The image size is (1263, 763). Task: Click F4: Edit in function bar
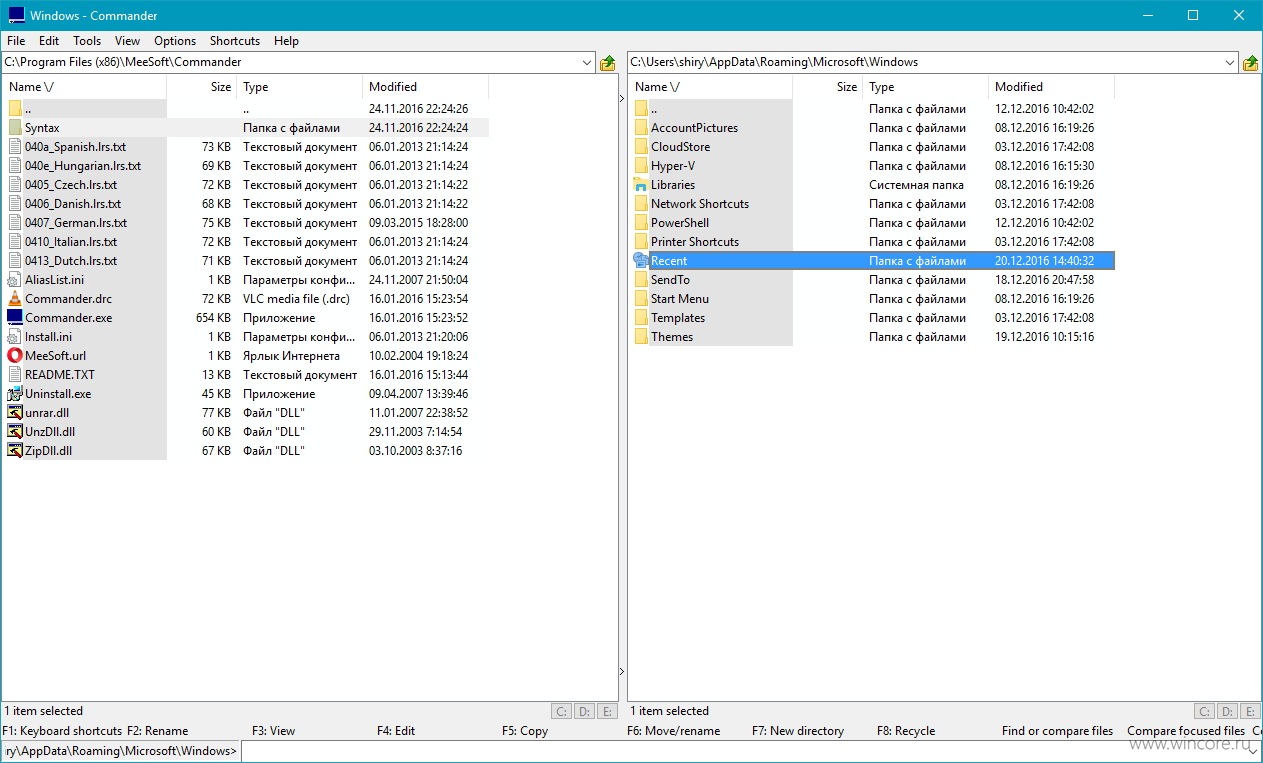[396, 731]
